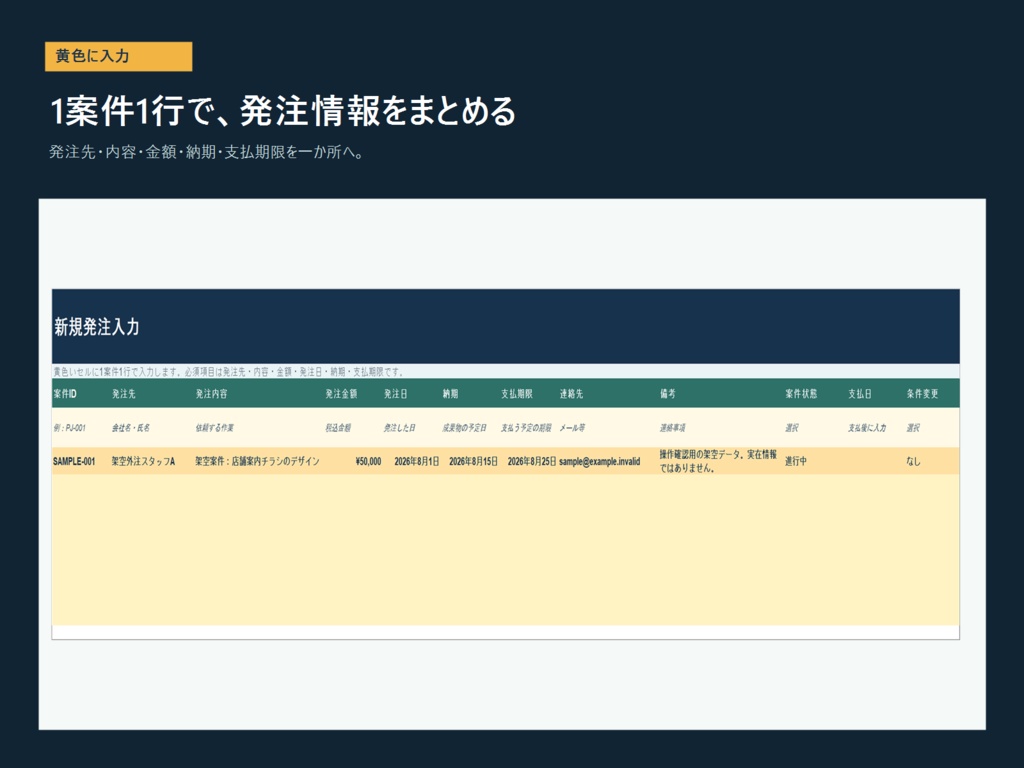Screen dimensions: 1024x768
Task: Click the 連絡事項 hint cell
Action: click(x=672, y=428)
